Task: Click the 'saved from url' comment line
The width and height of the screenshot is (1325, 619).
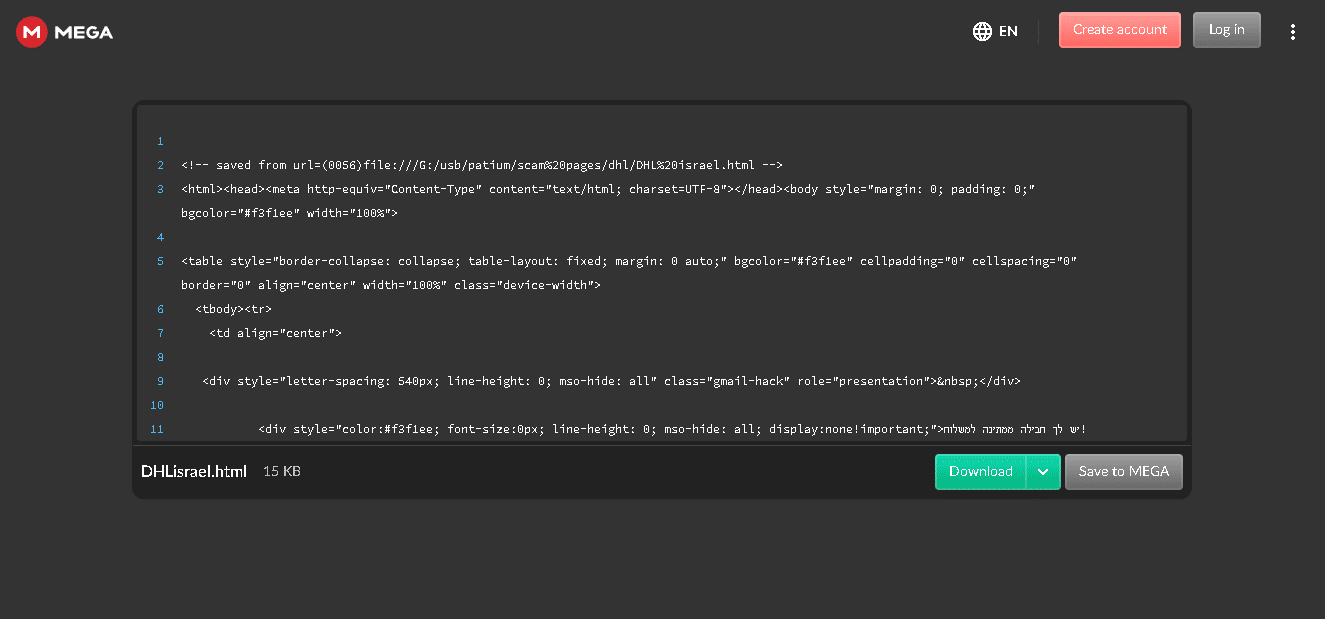Action: (x=481, y=166)
